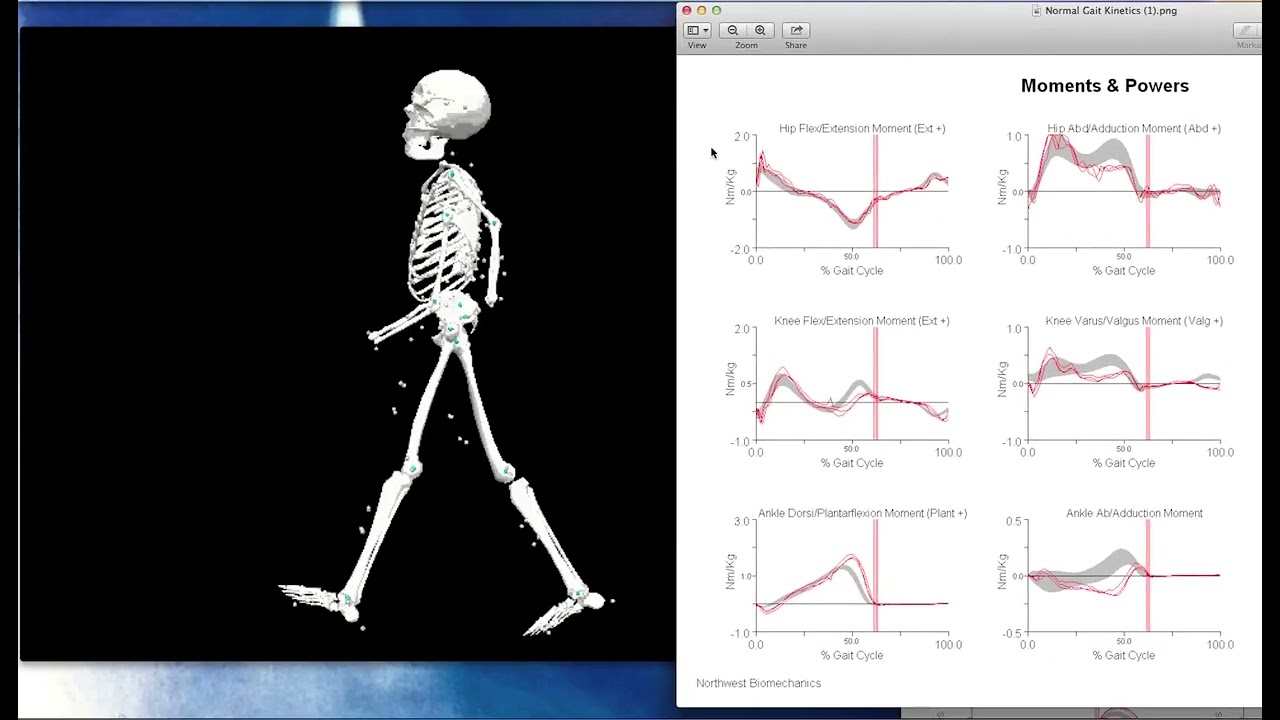The width and height of the screenshot is (1280, 720).
Task: Click the zoom in magnifier button
Action: click(760, 30)
